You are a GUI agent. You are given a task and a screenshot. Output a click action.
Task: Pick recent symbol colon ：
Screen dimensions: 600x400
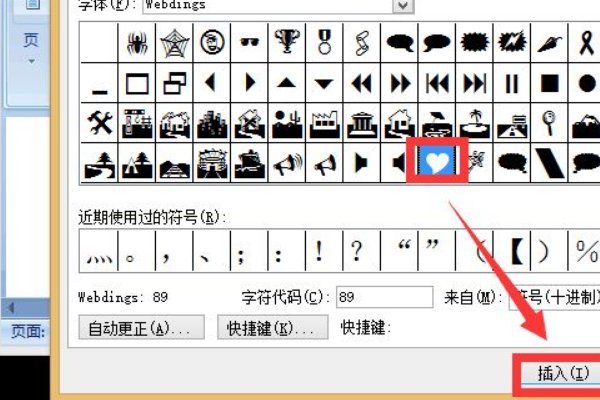coord(287,251)
